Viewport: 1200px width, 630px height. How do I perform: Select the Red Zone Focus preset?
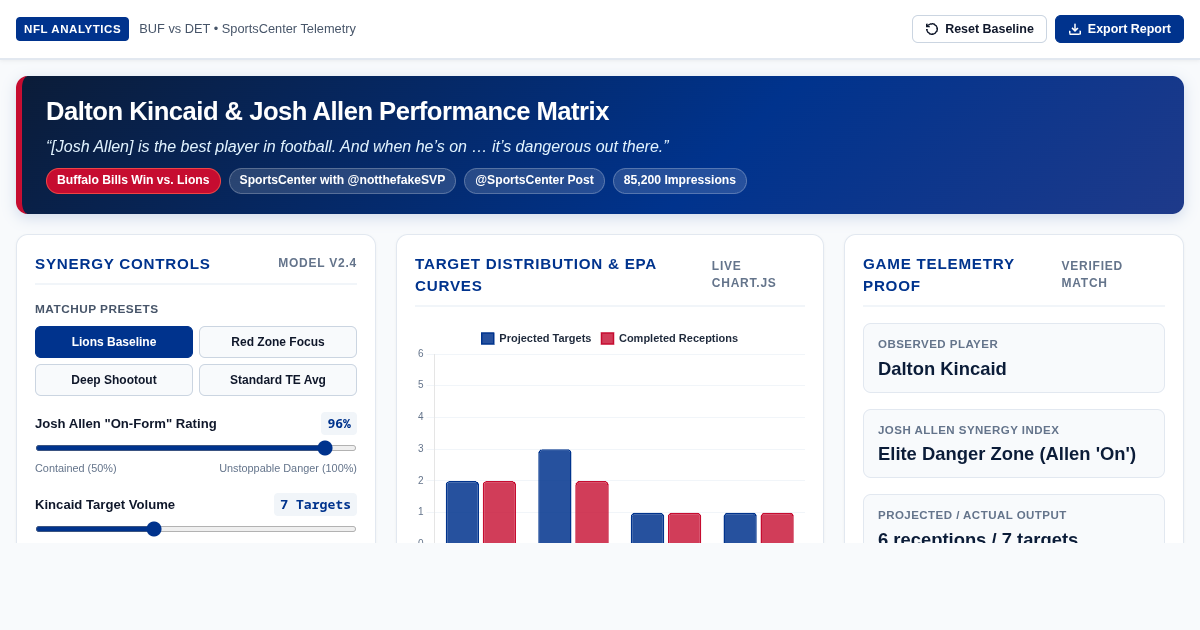[x=278, y=342]
